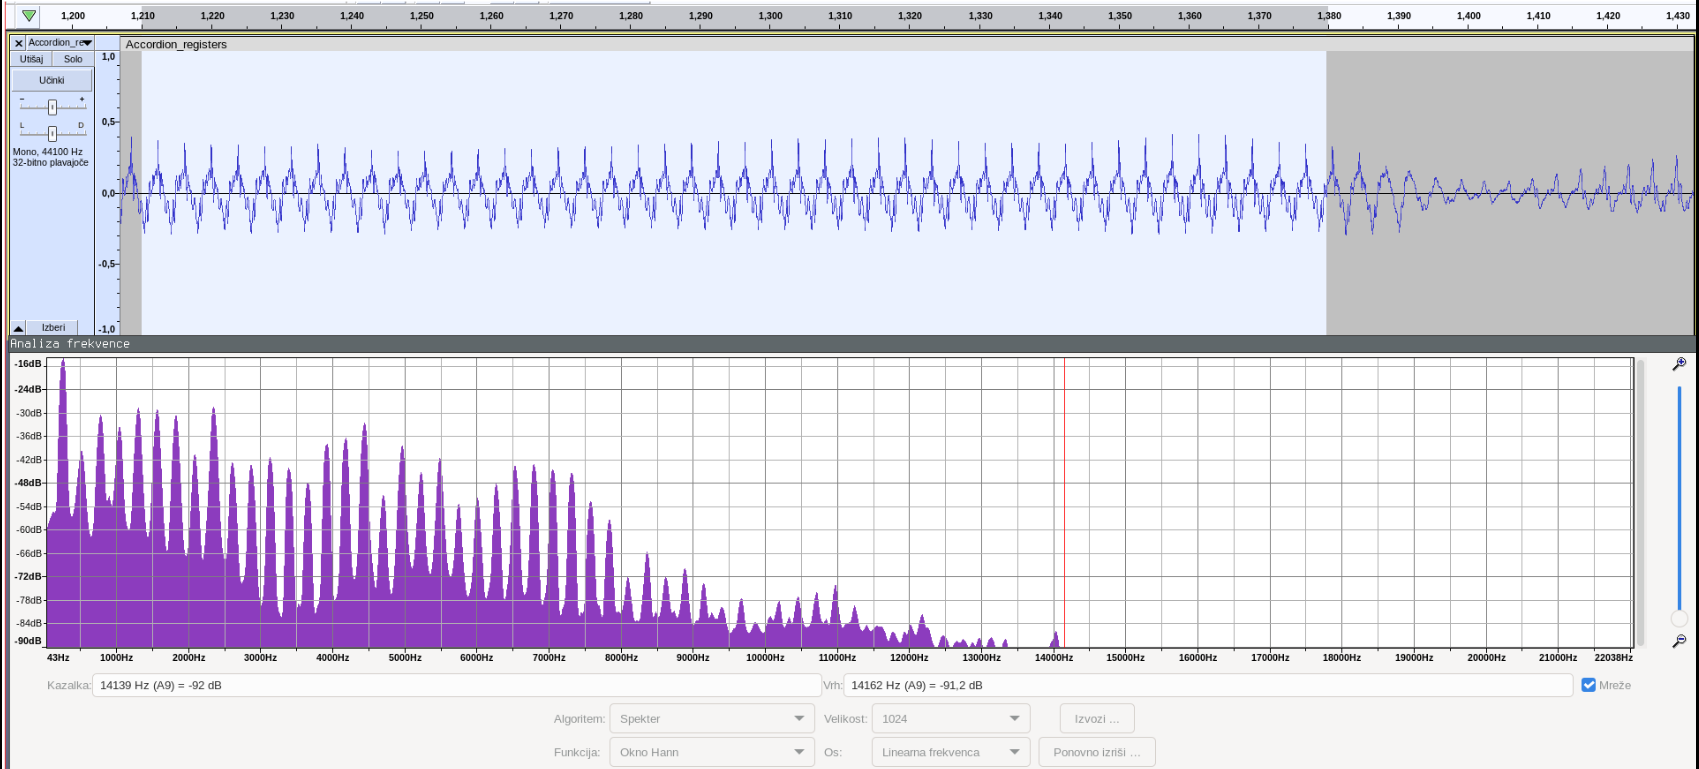Close the Accordion_registers track with X
This screenshot has width=1699, height=769.
click(18, 43)
